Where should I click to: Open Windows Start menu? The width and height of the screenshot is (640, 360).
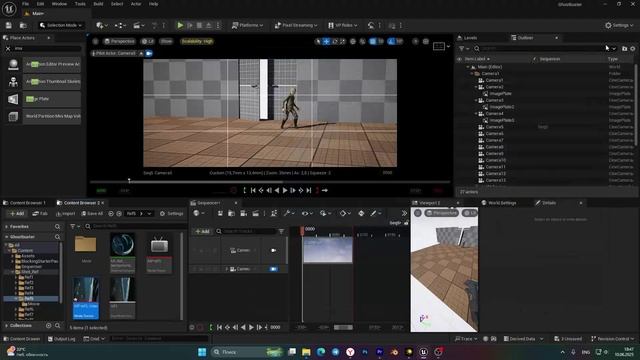pos(202,352)
